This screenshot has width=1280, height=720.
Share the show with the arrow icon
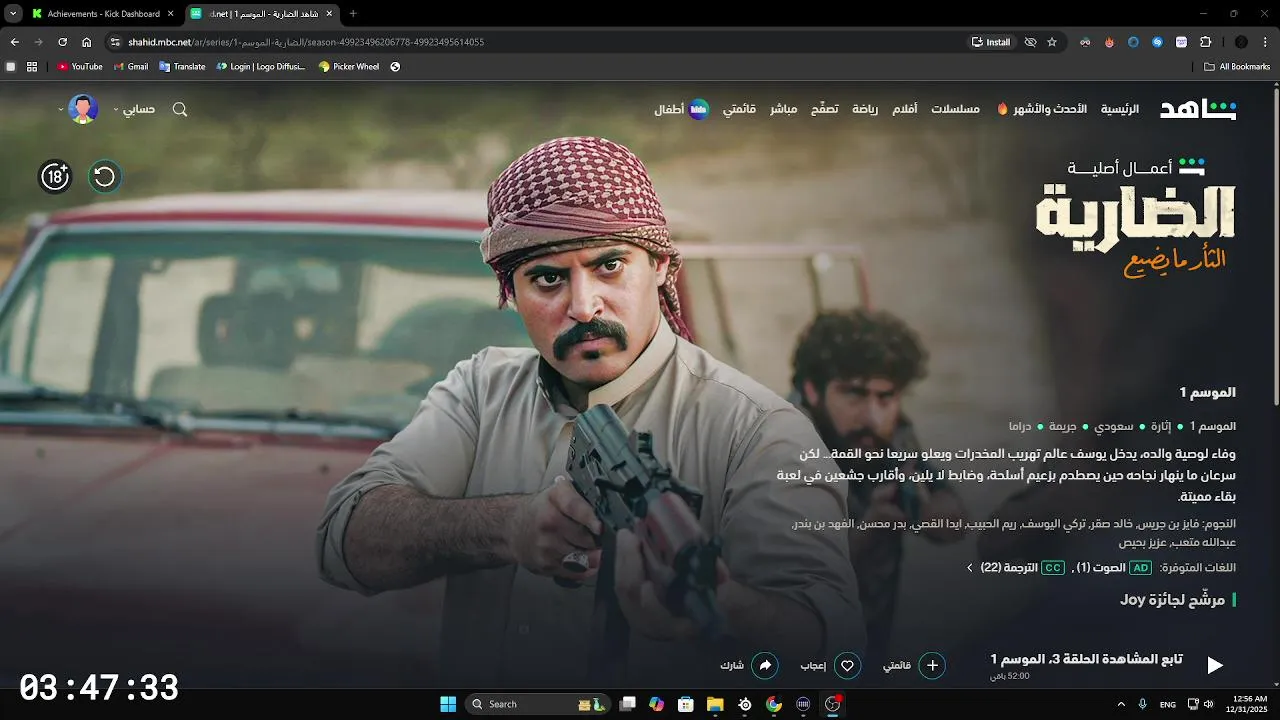pos(765,665)
